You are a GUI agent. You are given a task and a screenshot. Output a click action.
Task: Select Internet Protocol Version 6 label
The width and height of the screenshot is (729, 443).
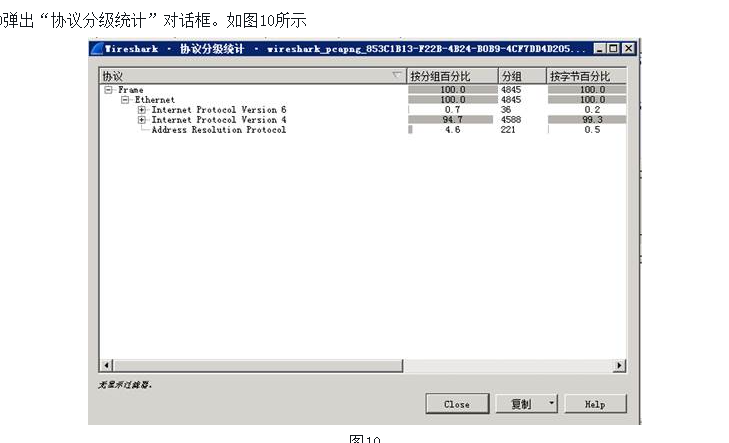tap(219, 110)
